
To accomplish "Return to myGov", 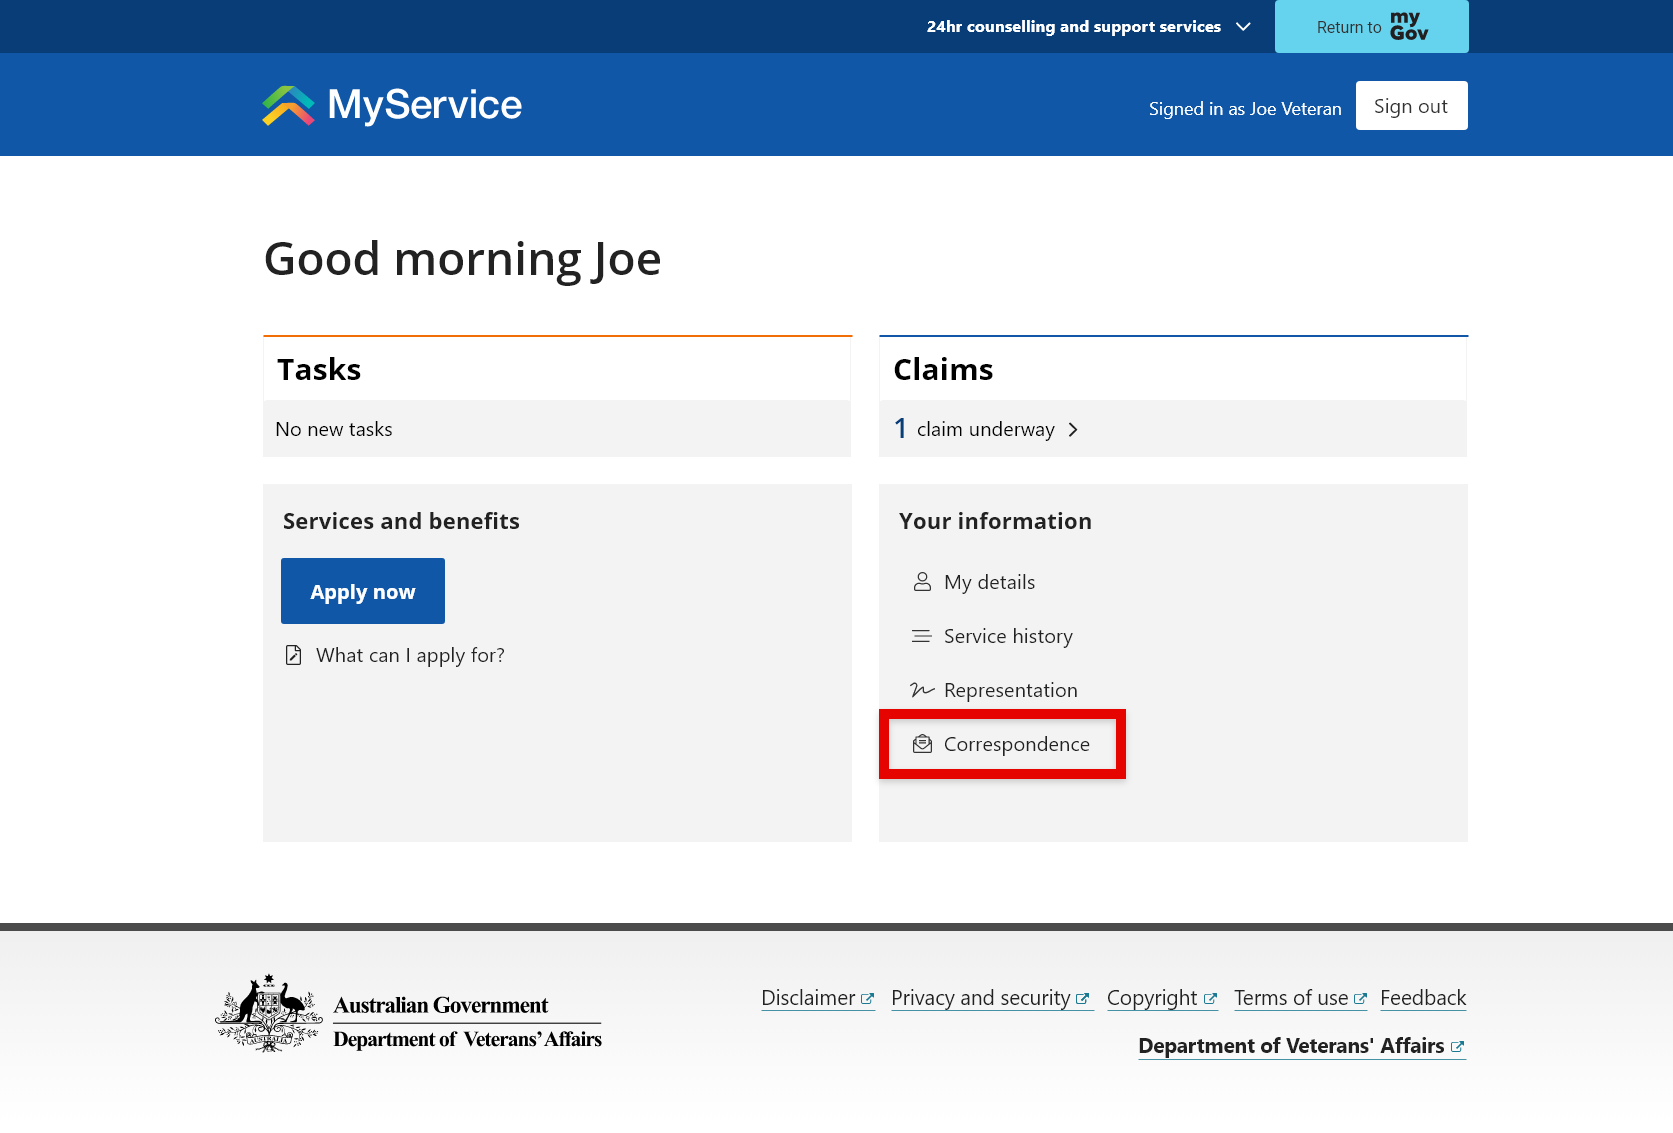I will [x=1371, y=27].
